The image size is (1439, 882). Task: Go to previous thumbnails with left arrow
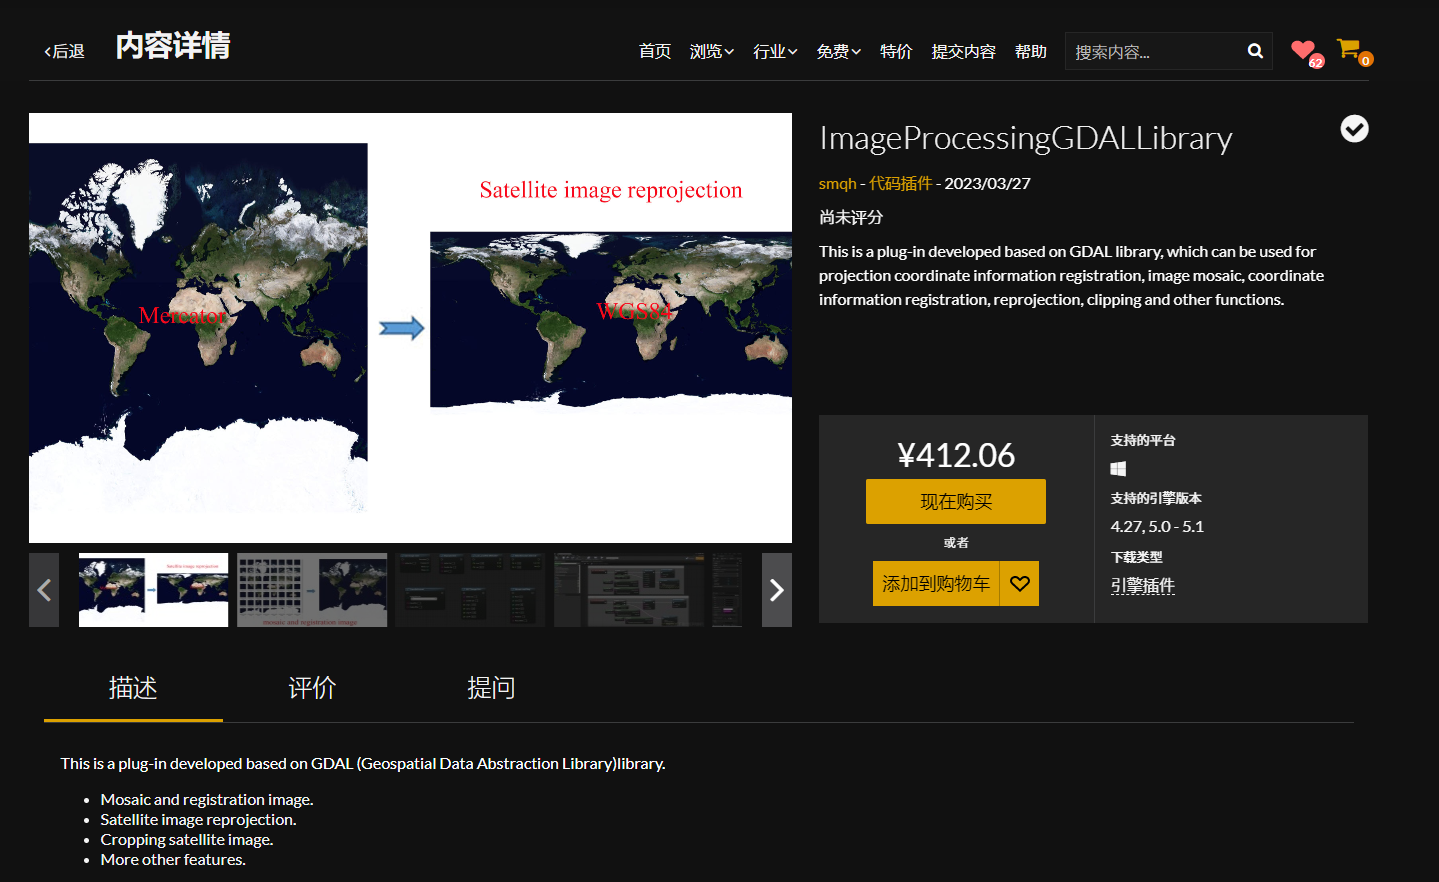coord(44,590)
